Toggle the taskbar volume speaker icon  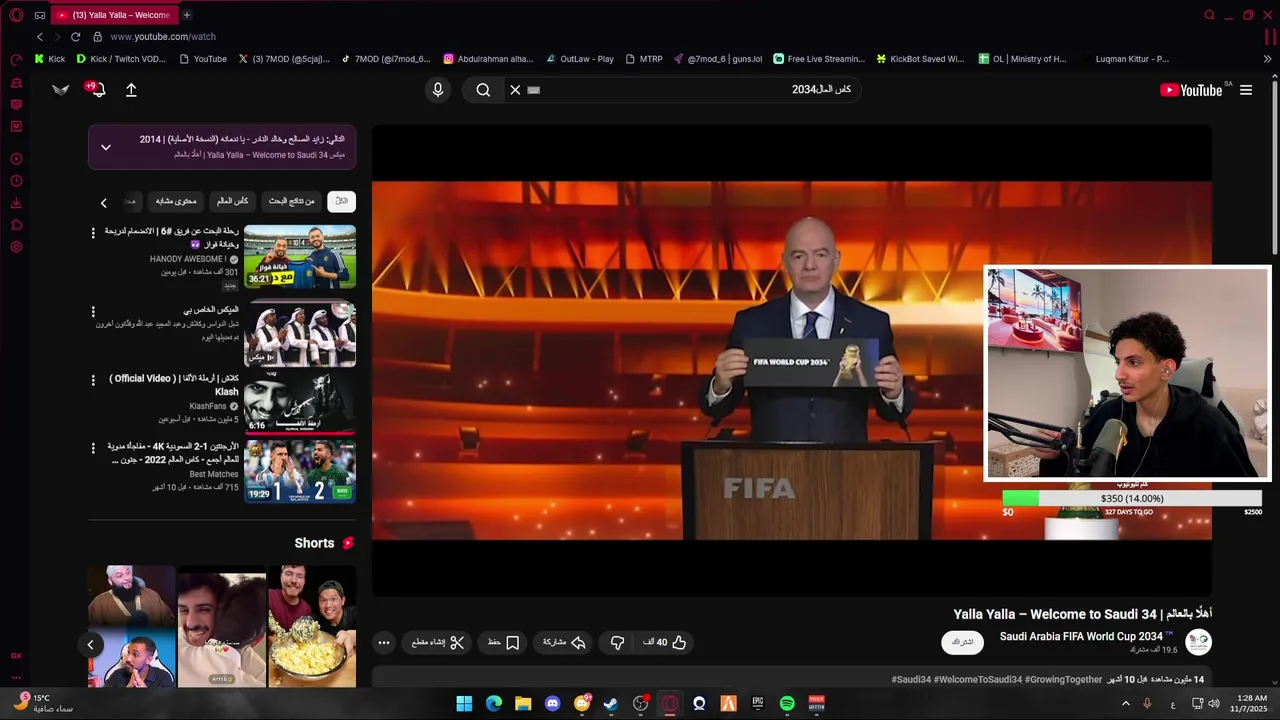[x=1214, y=704]
